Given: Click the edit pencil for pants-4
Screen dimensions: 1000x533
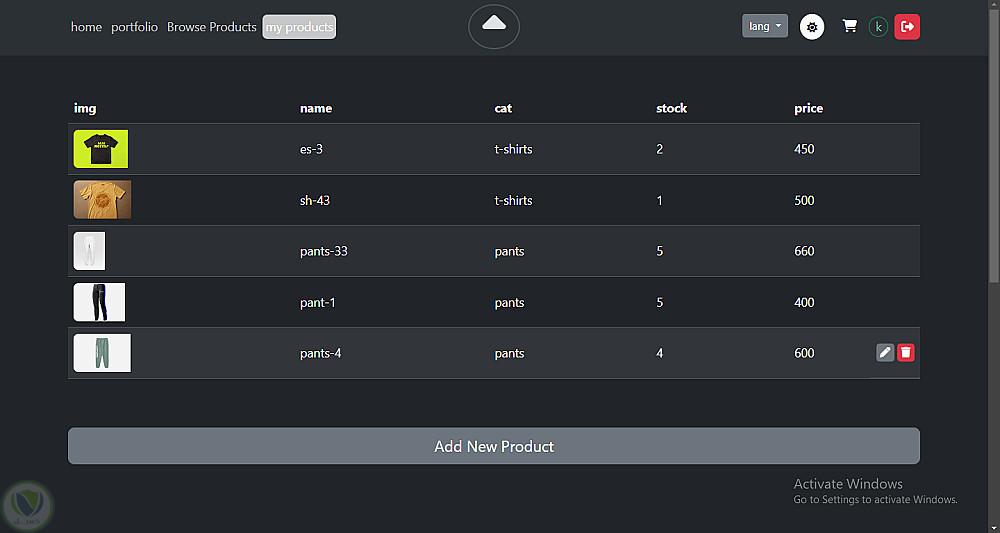Looking at the screenshot, I should click(x=885, y=353).
